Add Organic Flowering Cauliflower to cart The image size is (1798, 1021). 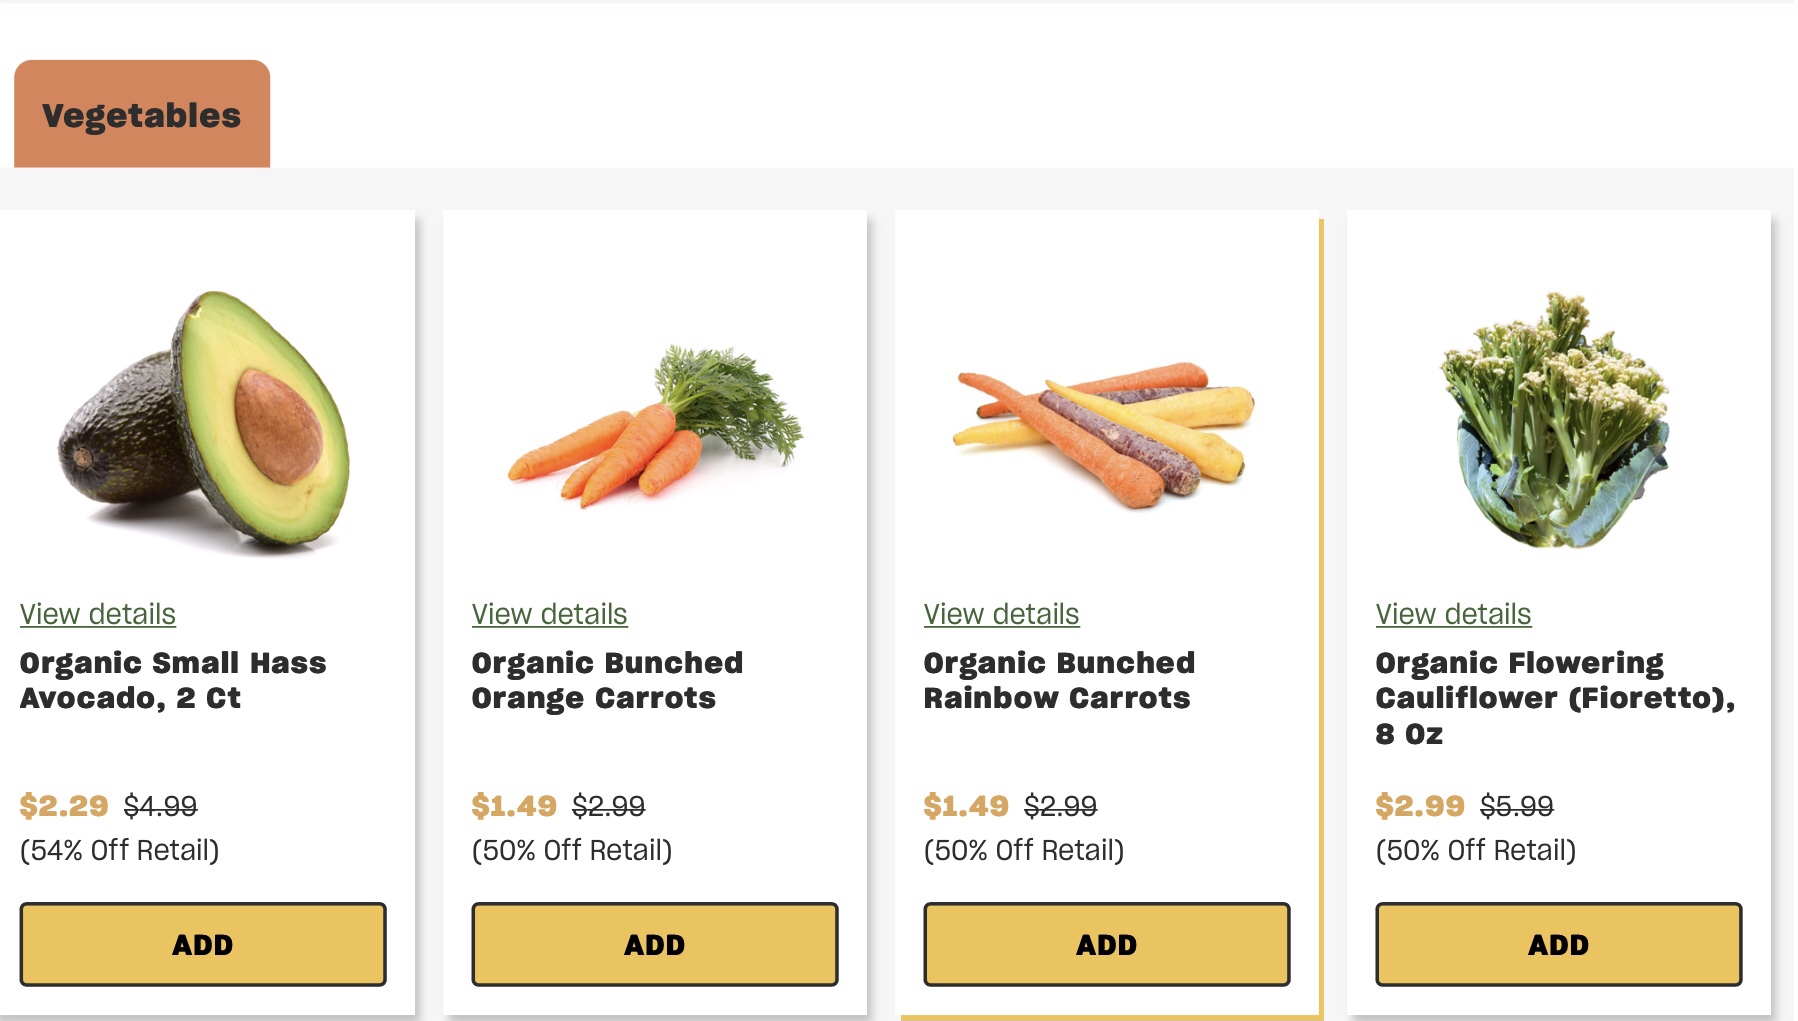point(1559,944)
